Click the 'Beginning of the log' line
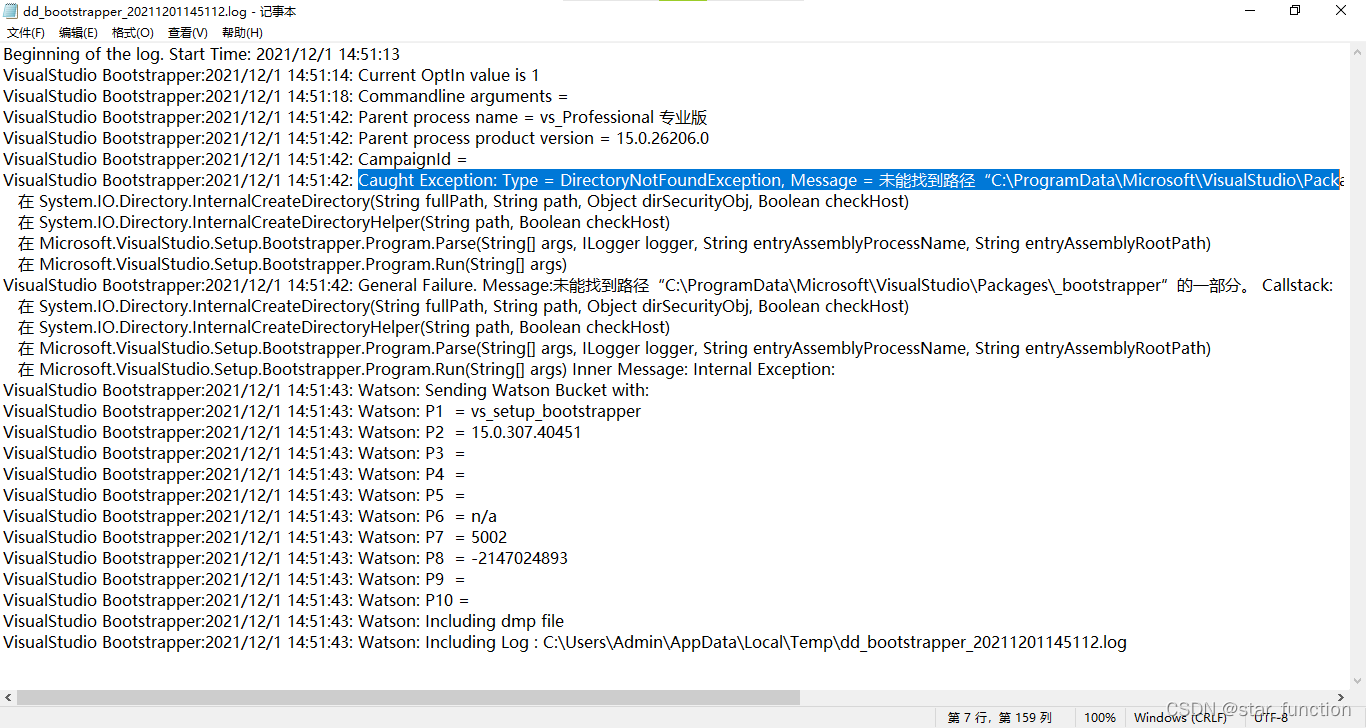The image size is (1366, 728). pos(201,54)
